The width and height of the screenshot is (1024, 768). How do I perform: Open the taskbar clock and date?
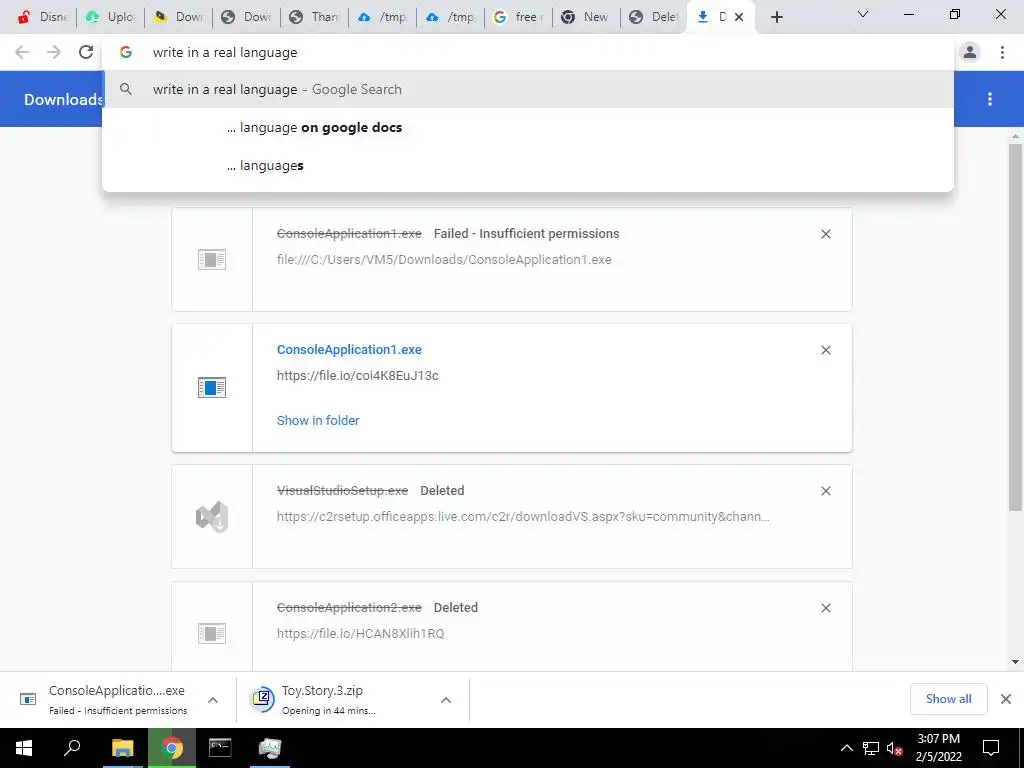(938, 748)
